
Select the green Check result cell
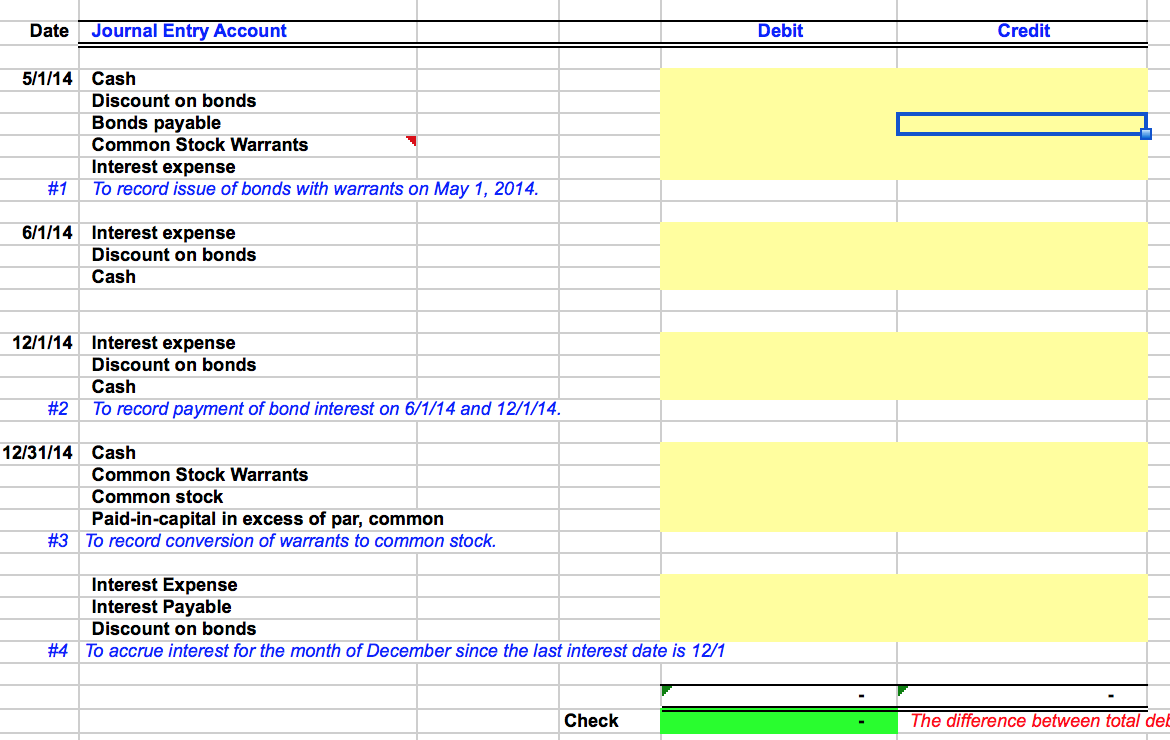(x=779, y=721)
